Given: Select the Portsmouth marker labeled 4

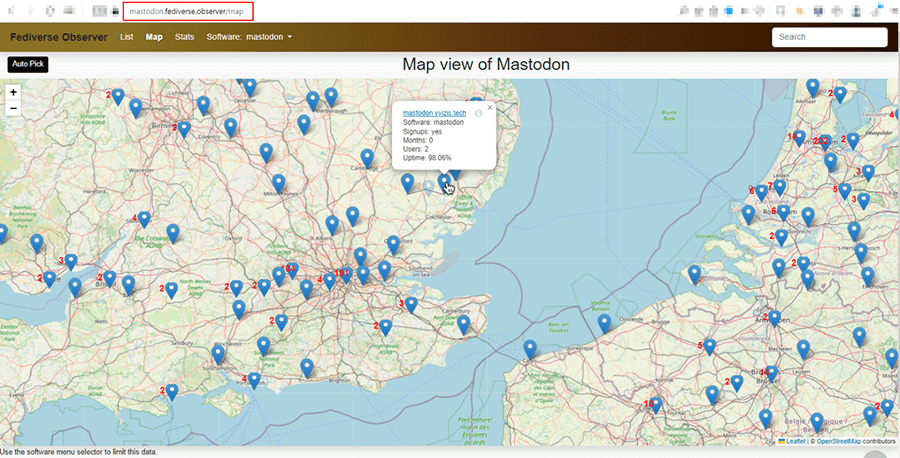Looking at the screenshot, I should point(254,382).
